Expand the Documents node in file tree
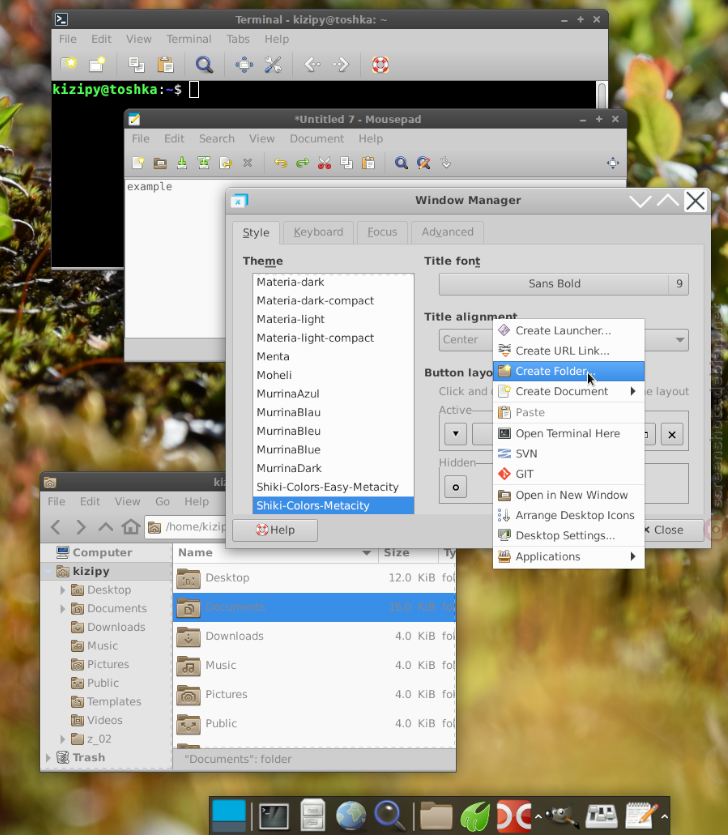Image resolution: width=728 pixels, height=835 pixels. 62,609
